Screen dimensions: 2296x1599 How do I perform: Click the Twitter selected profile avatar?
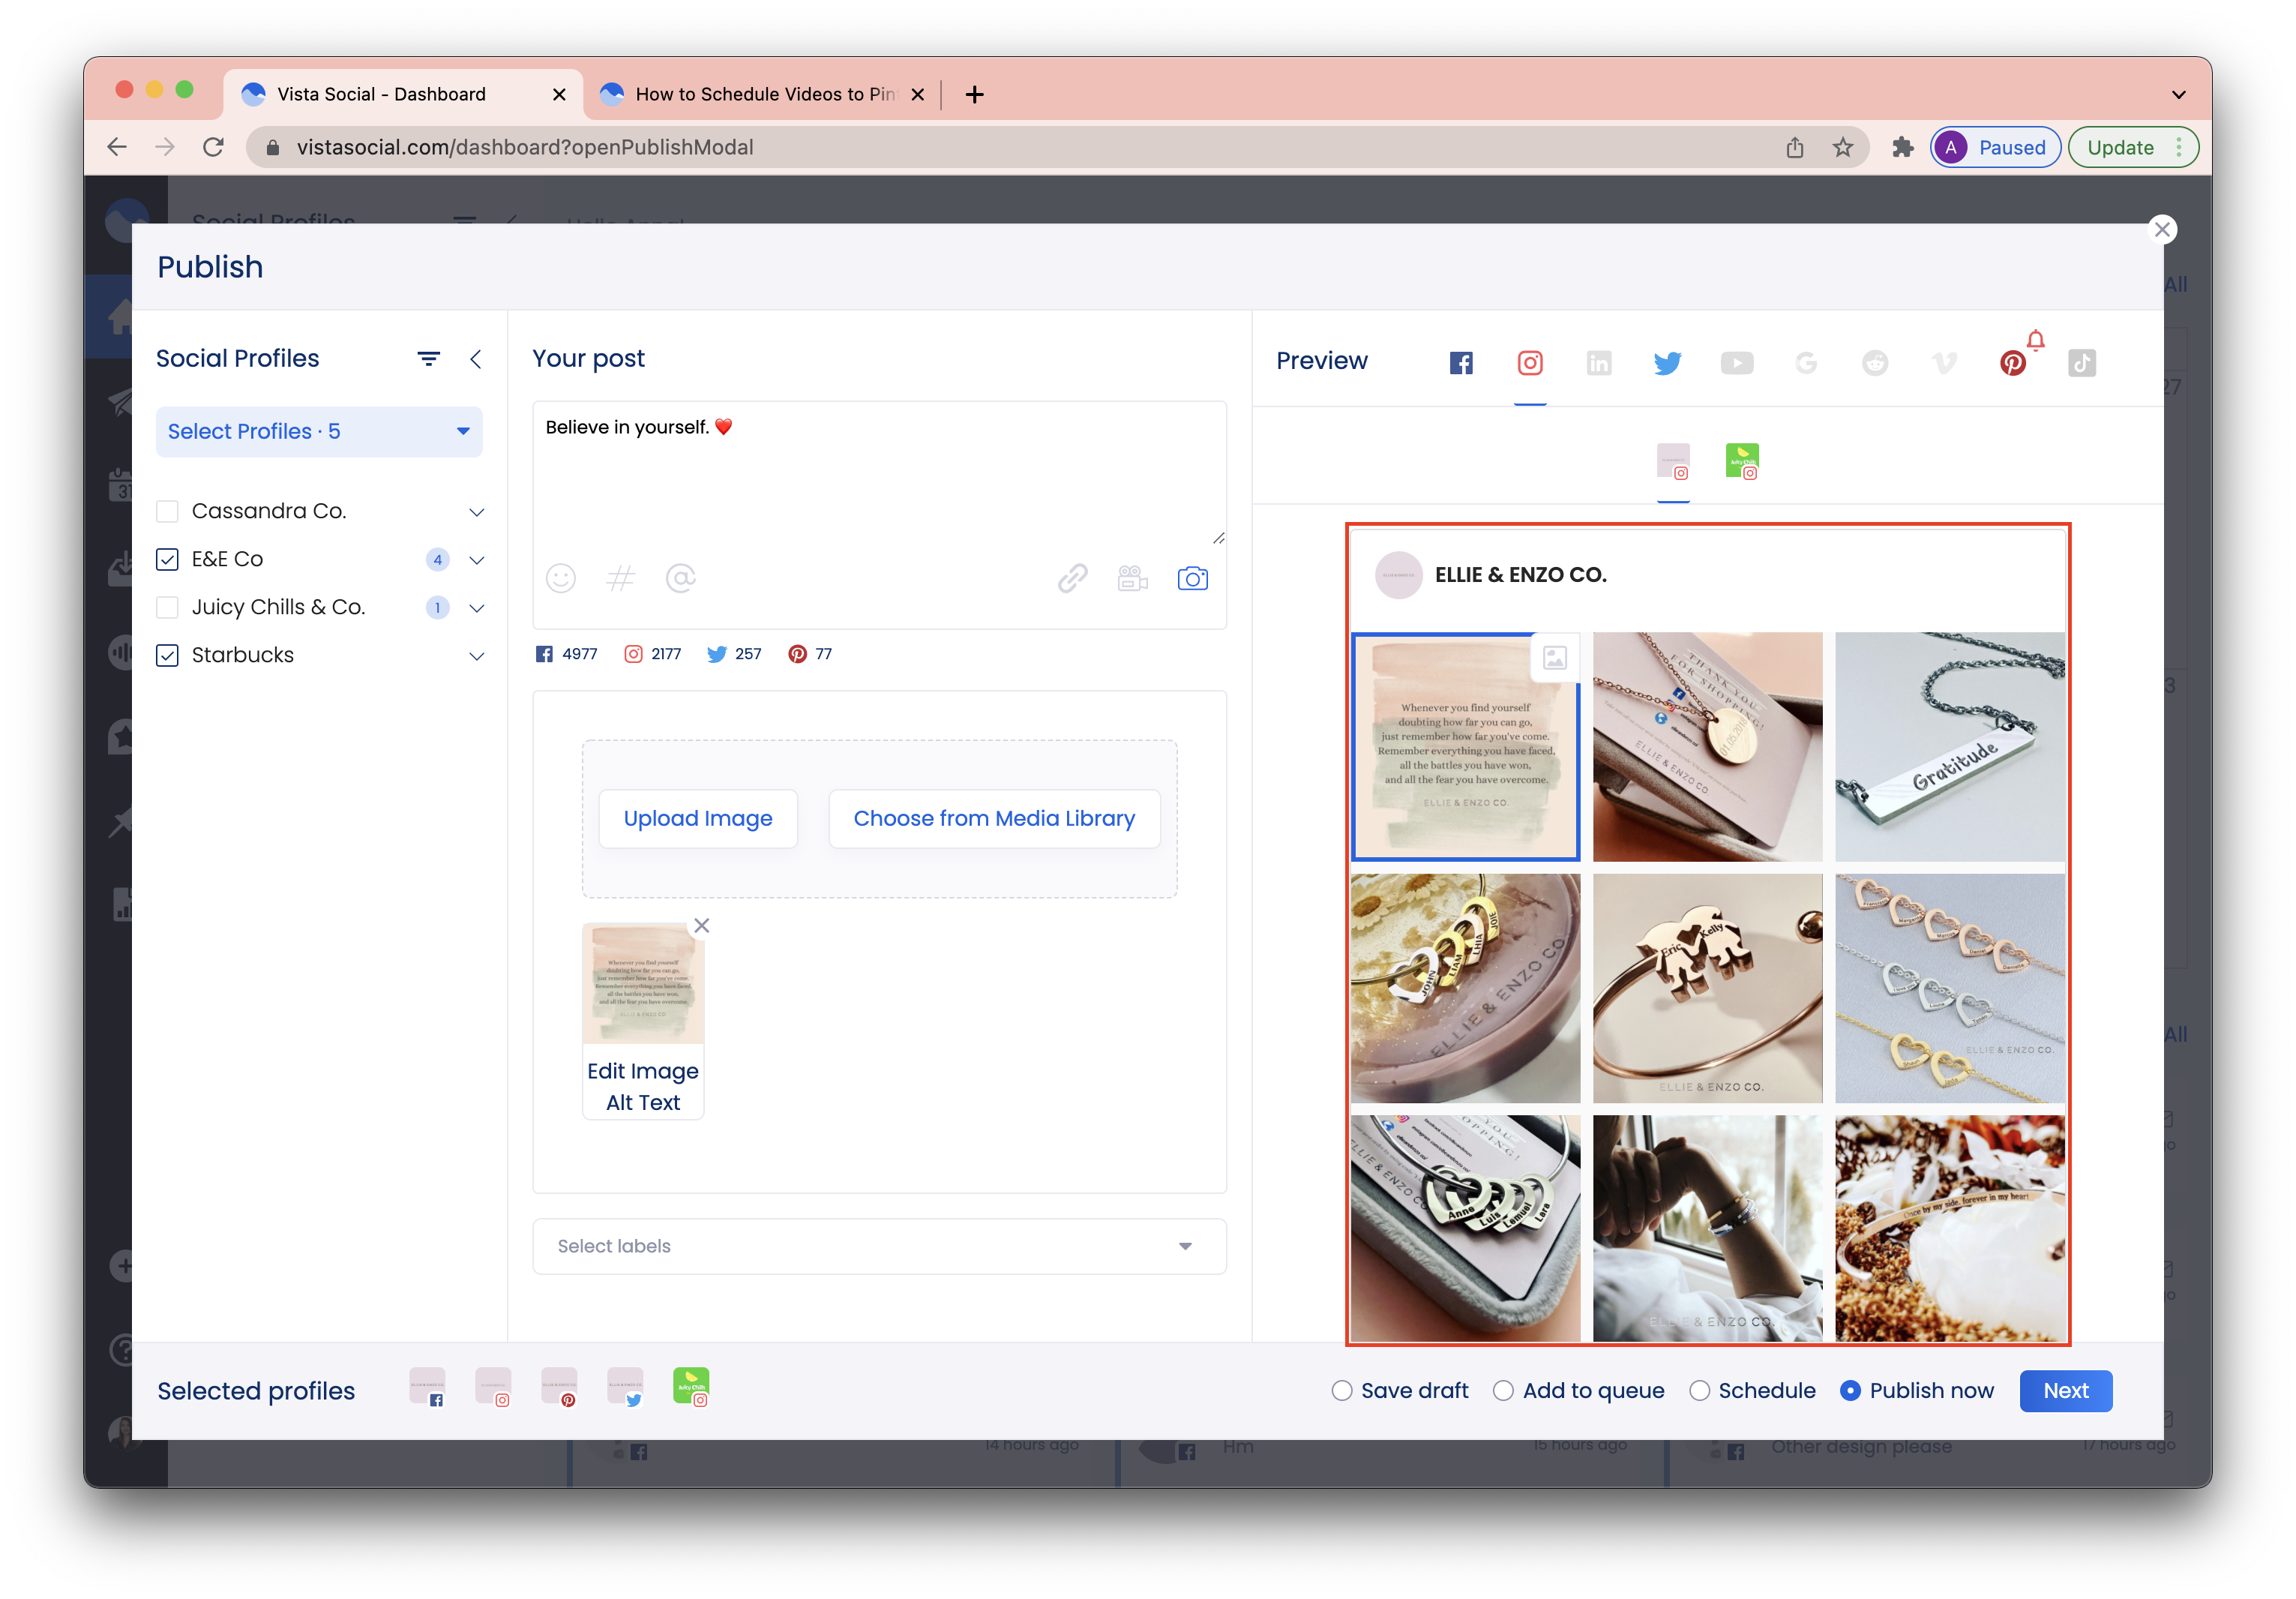(625, 1388)
